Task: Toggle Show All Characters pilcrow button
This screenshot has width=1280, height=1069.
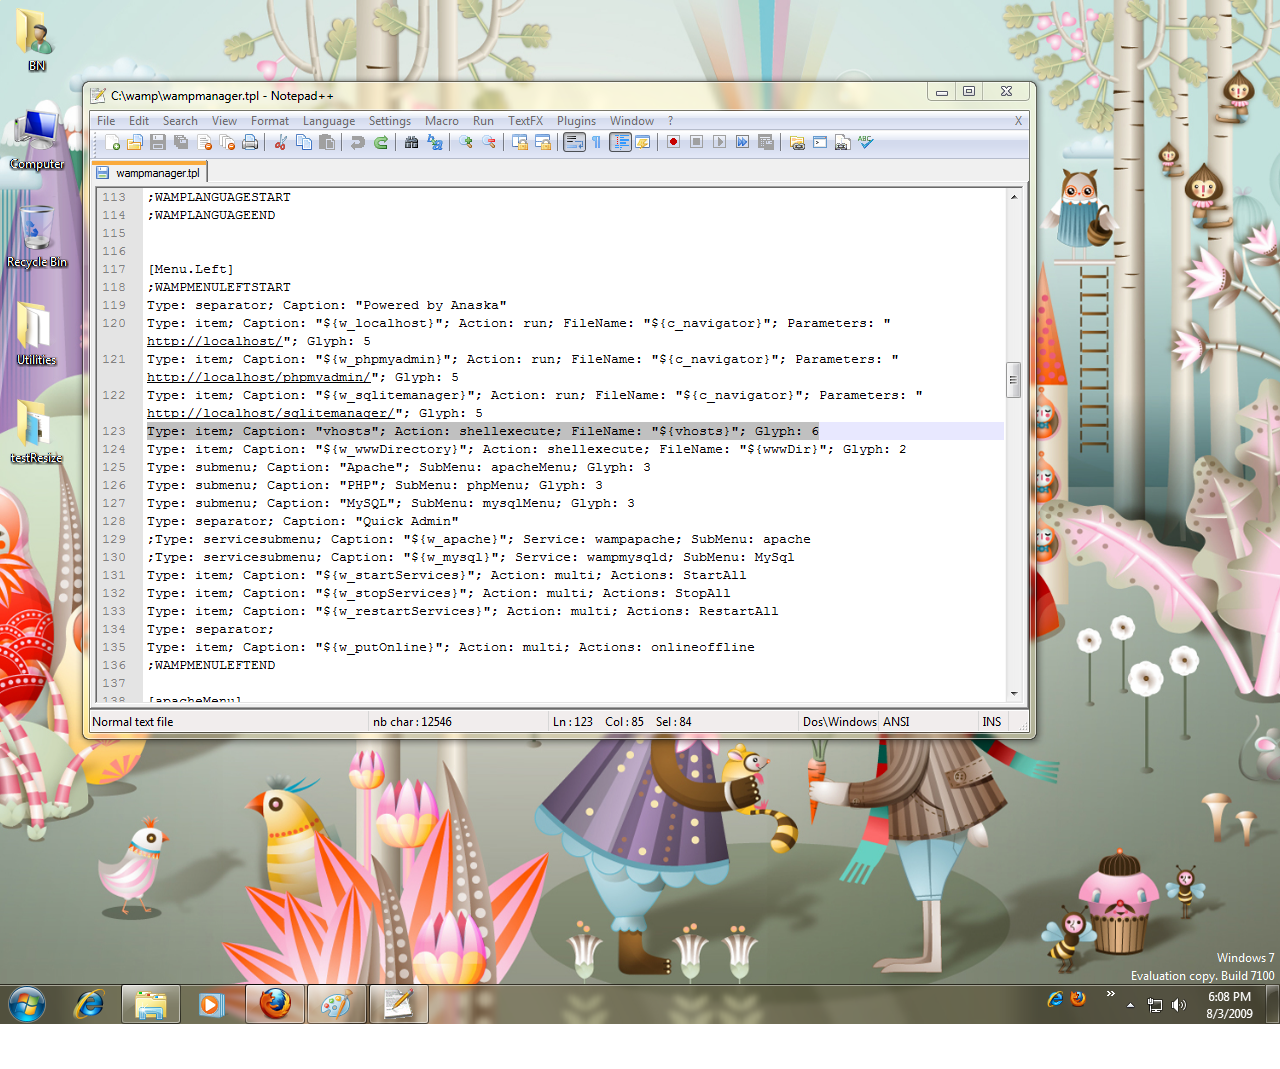Action: pos(597,143)
